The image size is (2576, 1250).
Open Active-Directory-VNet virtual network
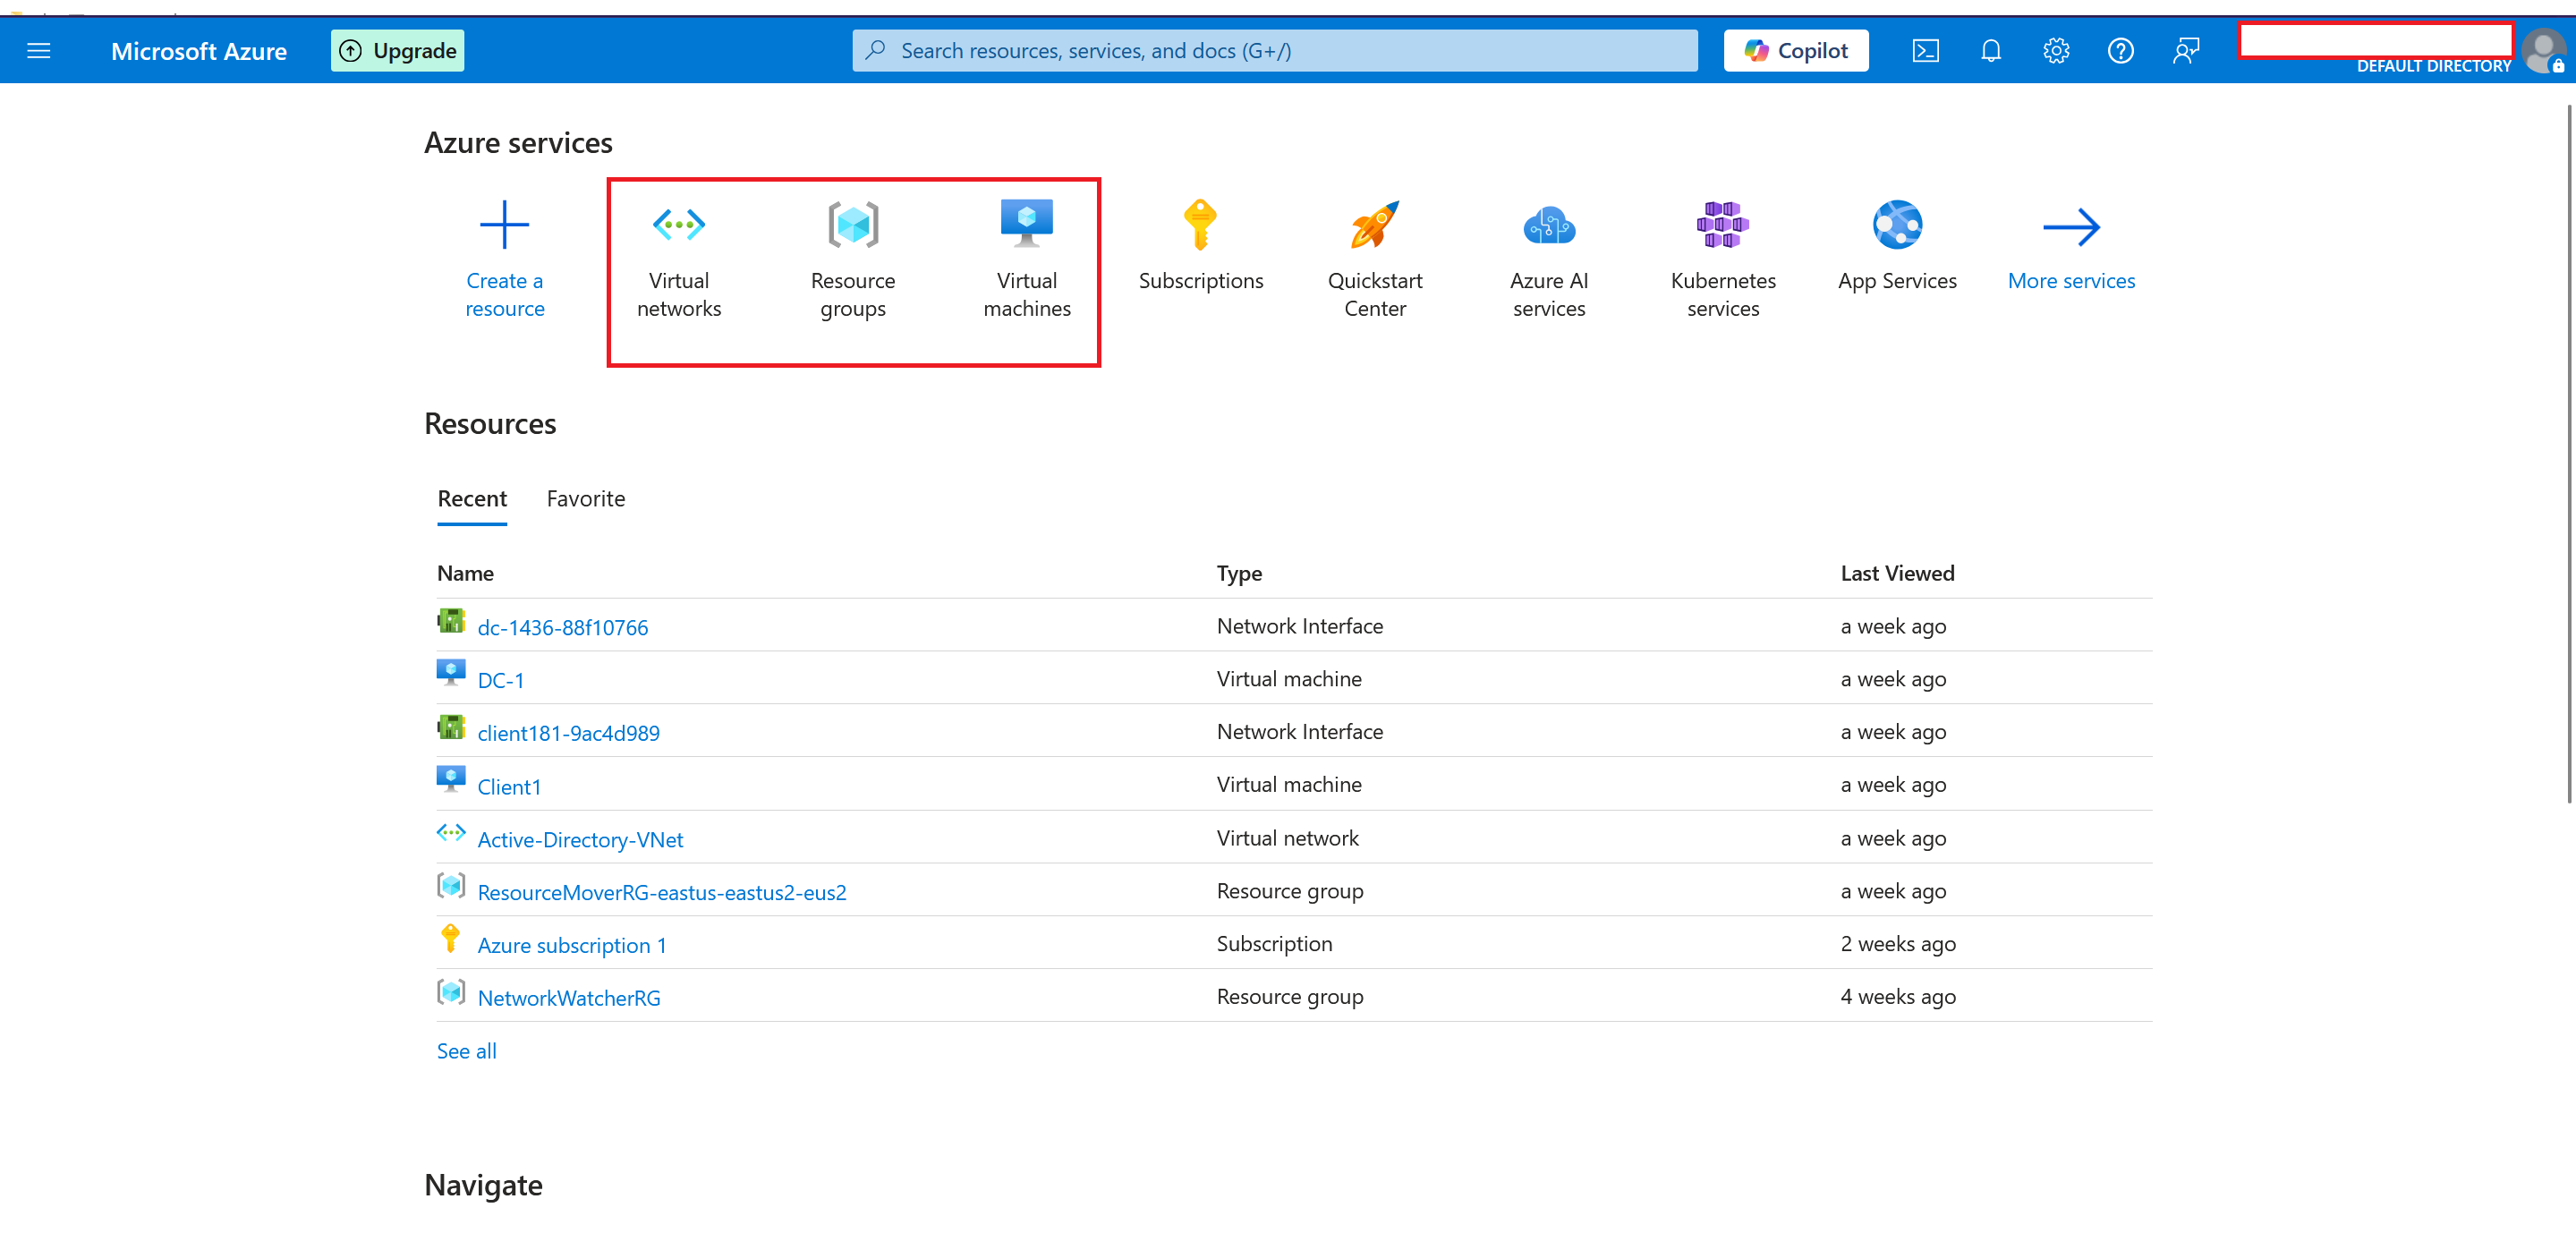click(580, 840)
